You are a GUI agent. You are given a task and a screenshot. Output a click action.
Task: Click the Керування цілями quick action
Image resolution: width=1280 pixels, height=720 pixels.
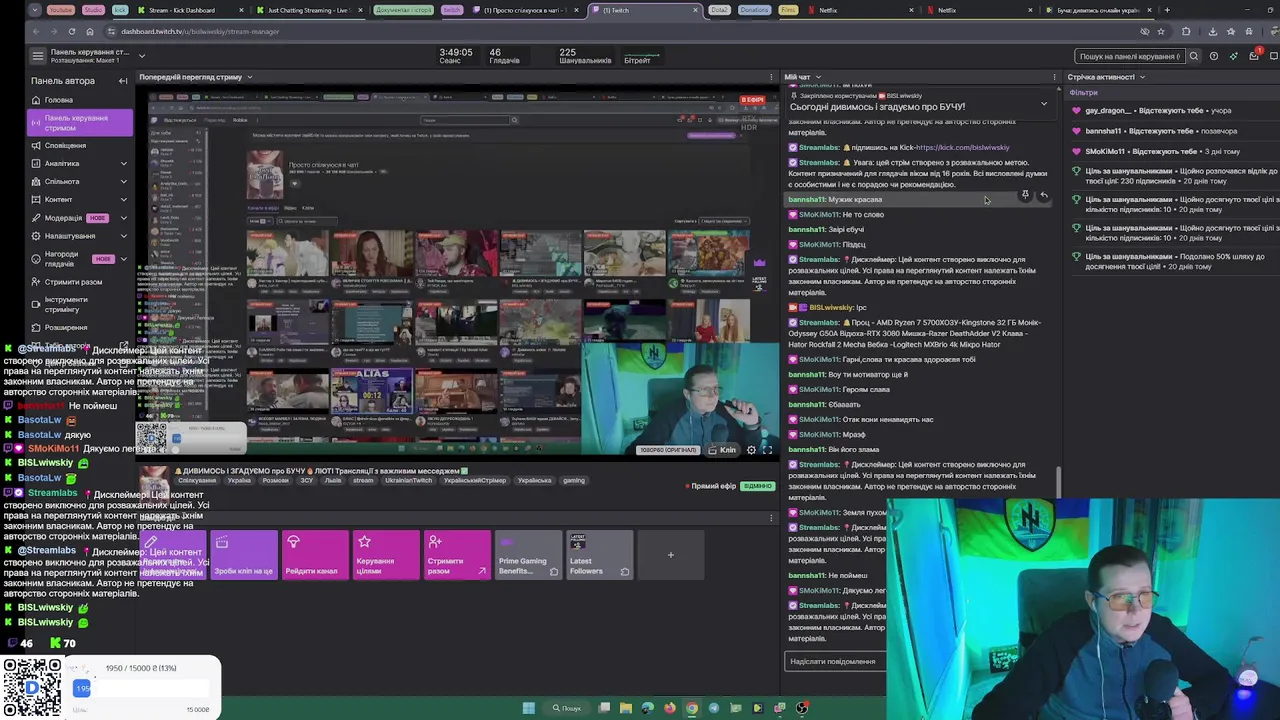386,555
